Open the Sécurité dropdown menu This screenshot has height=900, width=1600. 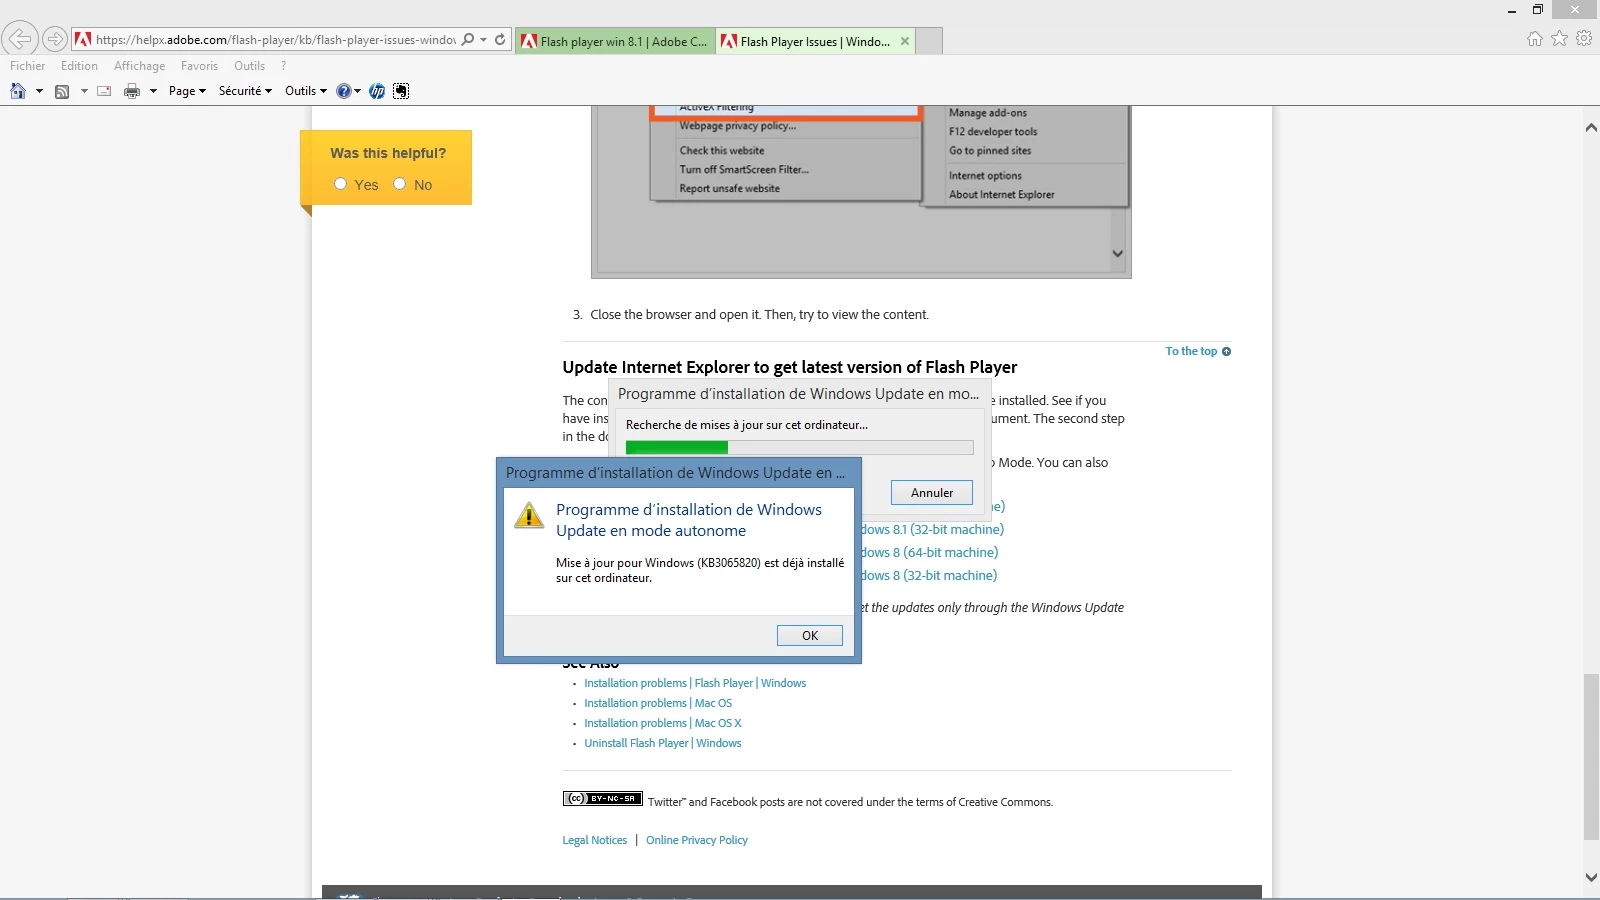(x=245, y=91)
